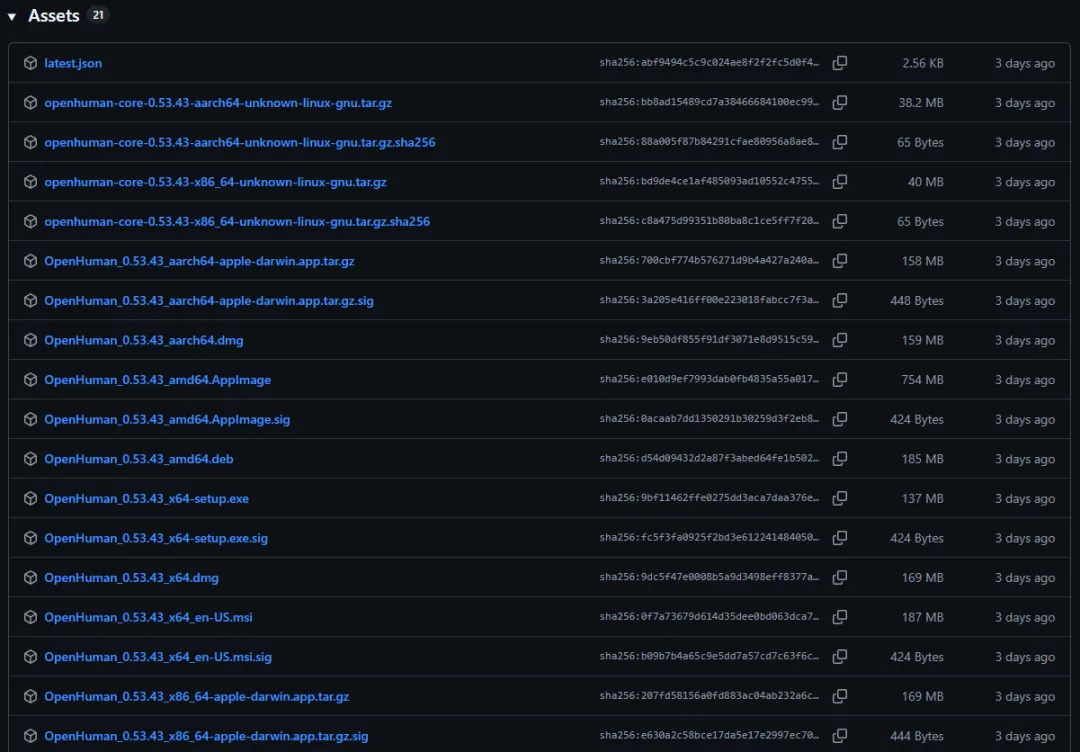1080x752 pixels.
Task: Copy hash for OpenHuman amd64.AppImage
Action: click(840, 380)
